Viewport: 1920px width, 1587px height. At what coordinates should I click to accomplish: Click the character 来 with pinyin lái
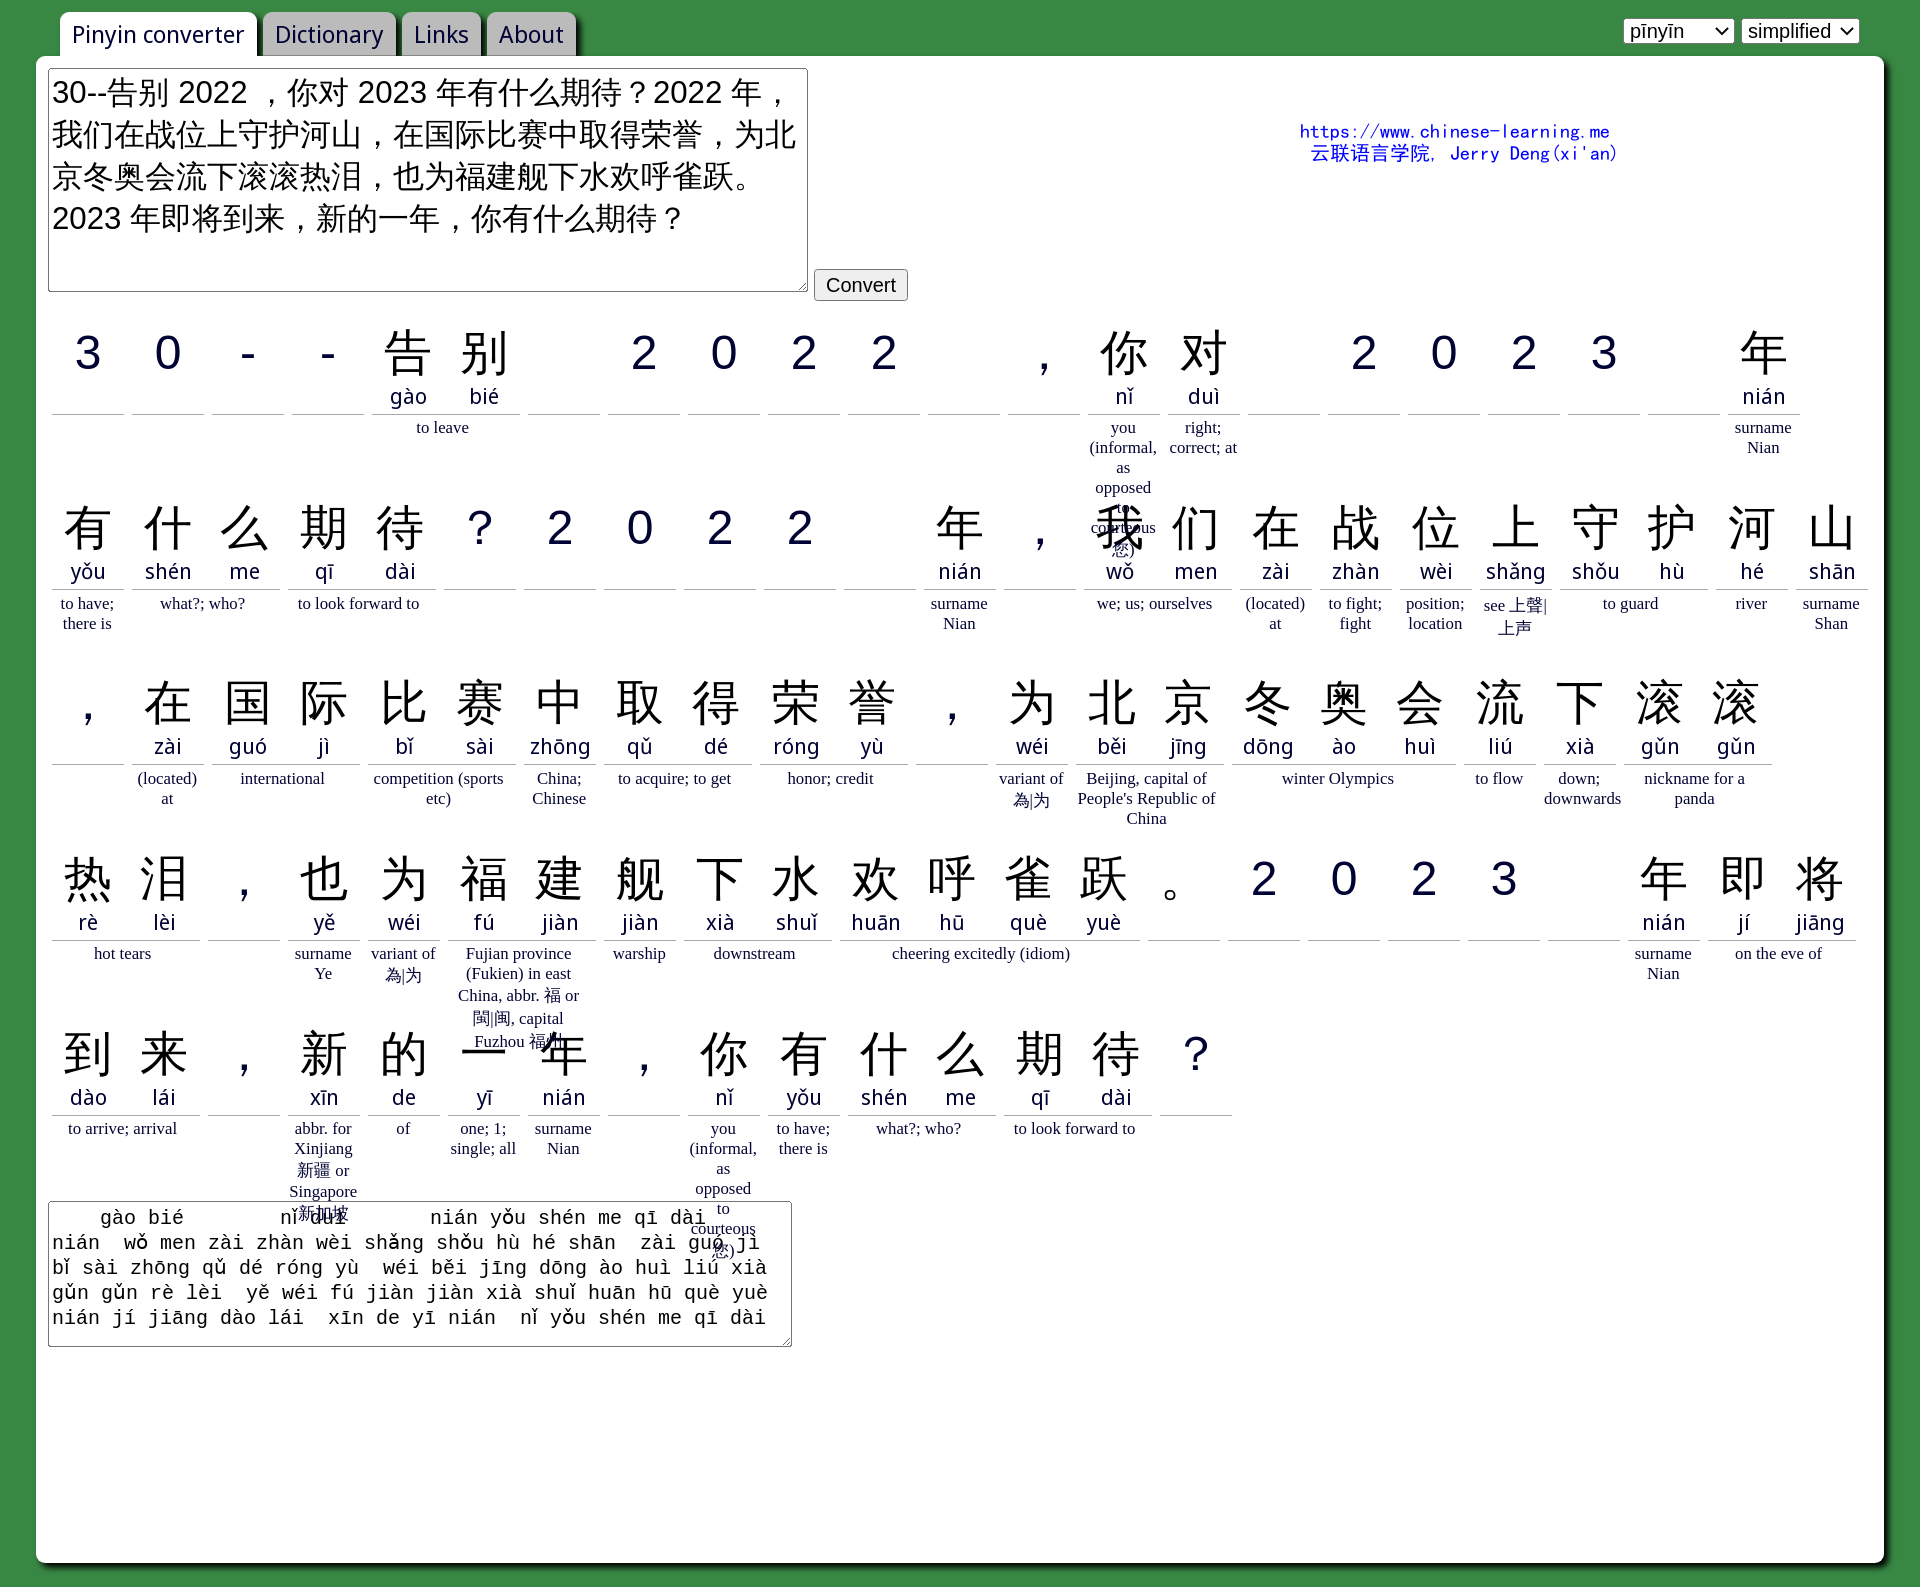click(164, 1054)
